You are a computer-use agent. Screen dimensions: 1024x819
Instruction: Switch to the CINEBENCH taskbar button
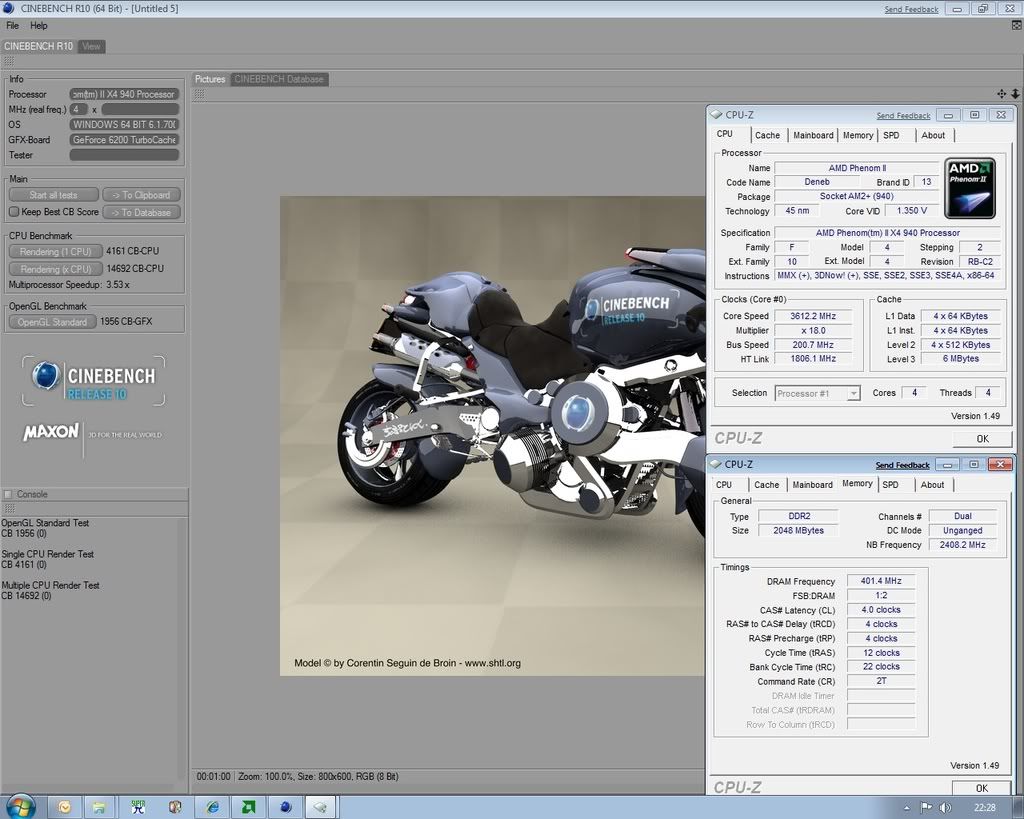click(285, 807)
